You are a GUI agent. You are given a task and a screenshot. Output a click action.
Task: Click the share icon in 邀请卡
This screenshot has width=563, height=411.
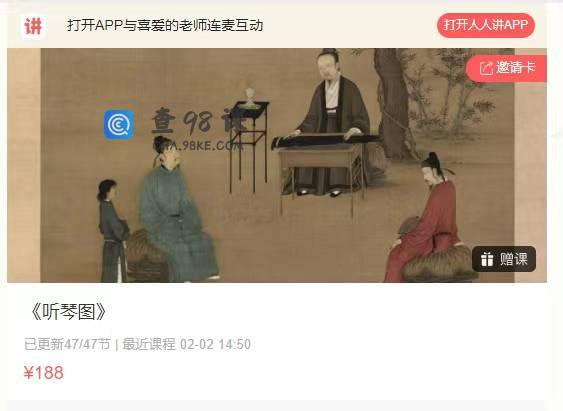486,68
